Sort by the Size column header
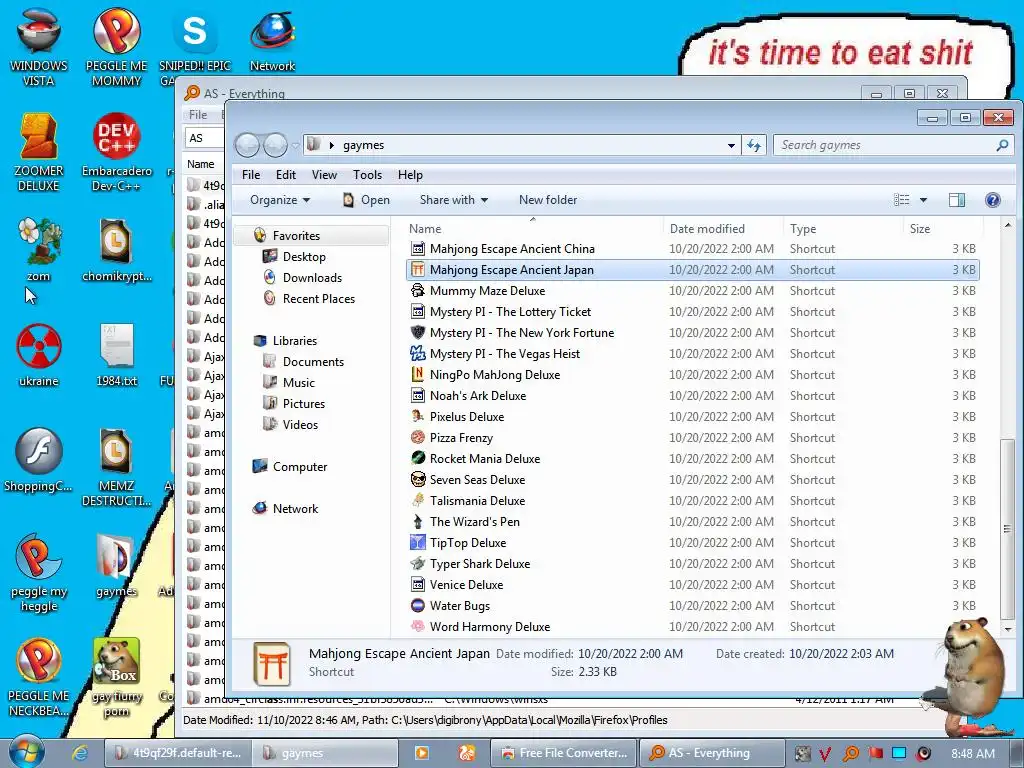Viewport: 1024px width, 768px height. [943, 229]
